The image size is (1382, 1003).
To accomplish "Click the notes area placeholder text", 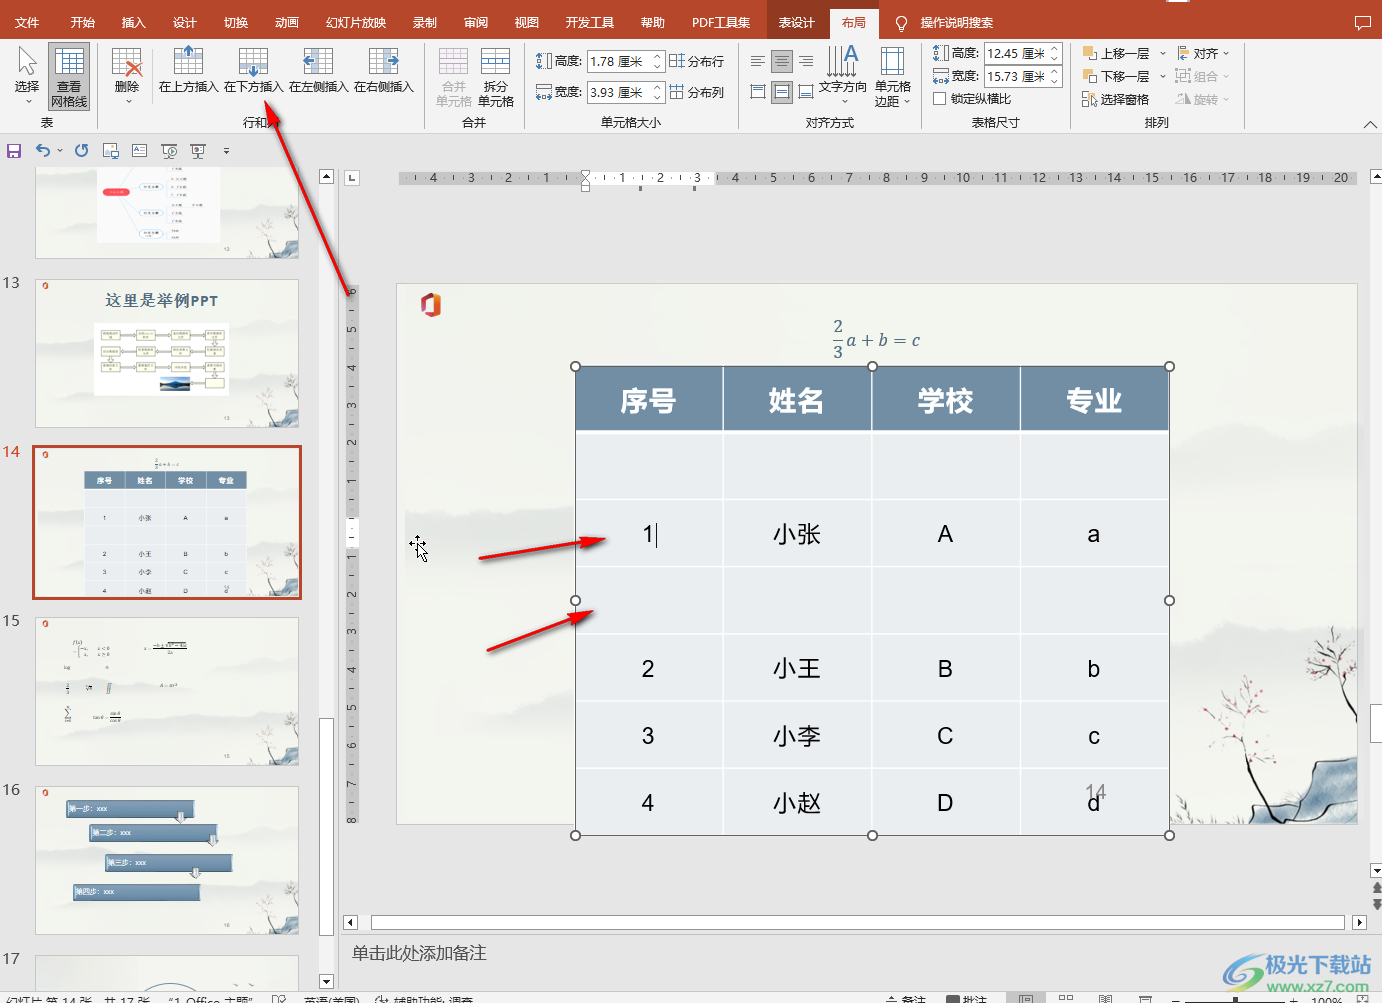I will (x=419, y=953).
